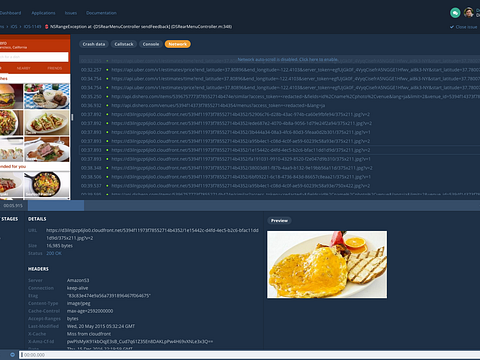This screenshot has height=360, width=480.
Task: Select the 00:37.892 cloudfront 52906c76 image row
Action: (280, 114)
